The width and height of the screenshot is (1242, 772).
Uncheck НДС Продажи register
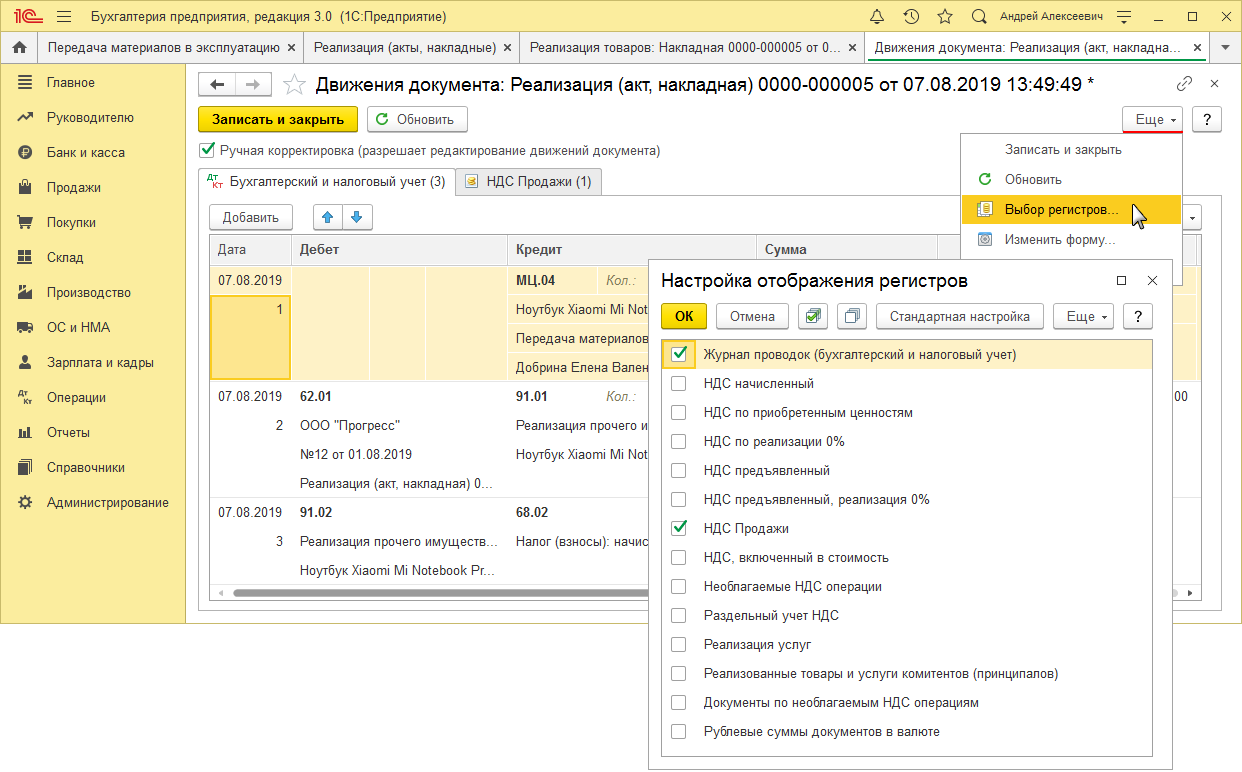pyautogui.click(x=679, y=528)
